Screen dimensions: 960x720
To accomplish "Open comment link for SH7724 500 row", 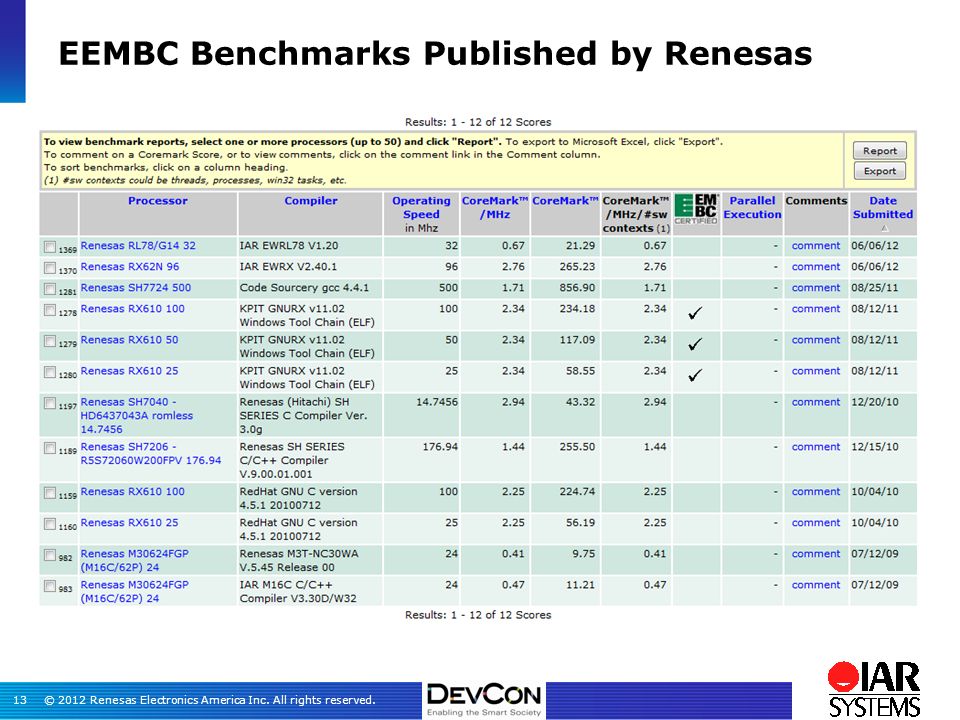I will click(x=816, y=288).
